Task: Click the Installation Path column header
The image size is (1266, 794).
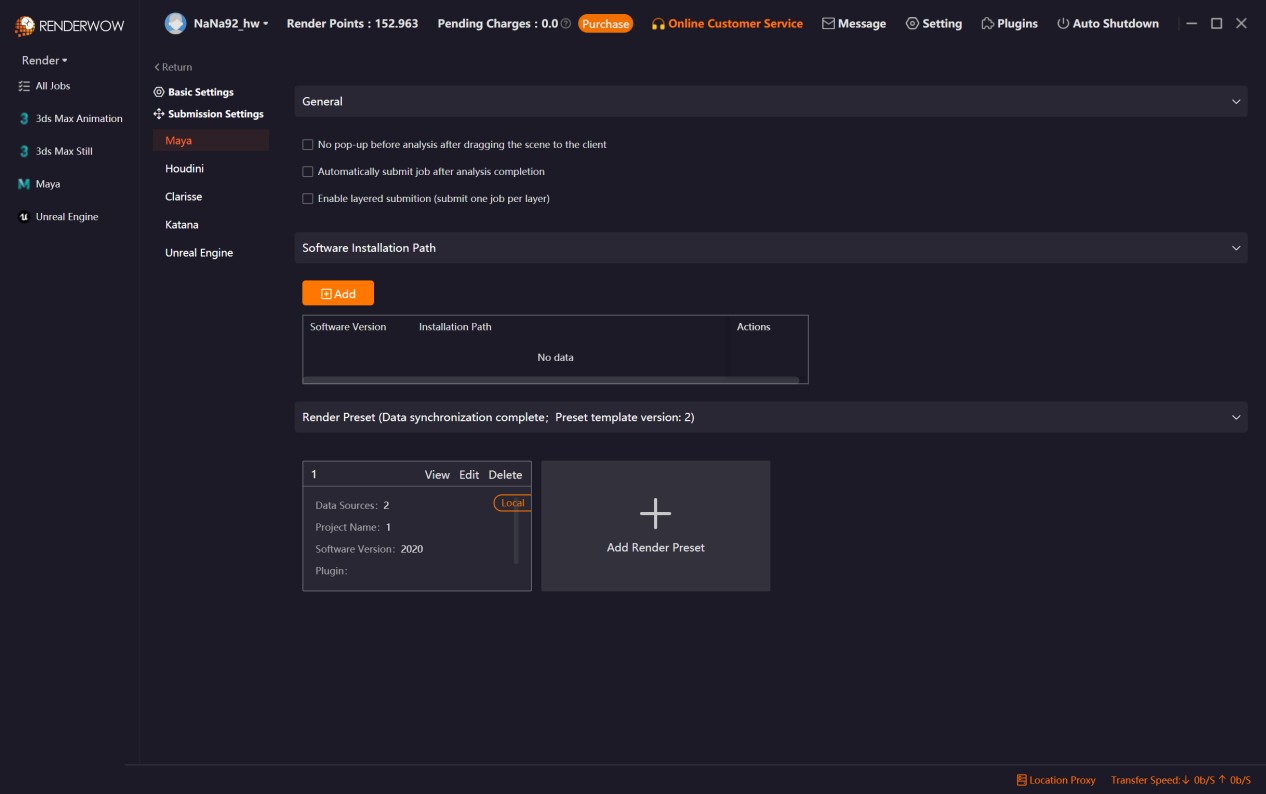Action: click(455, 327)
